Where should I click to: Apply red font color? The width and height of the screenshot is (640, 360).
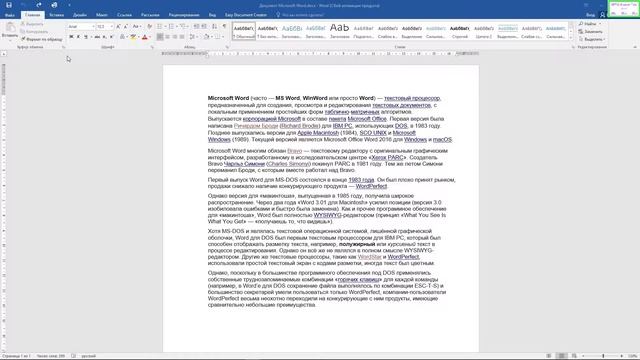click(x=144, y=37)
